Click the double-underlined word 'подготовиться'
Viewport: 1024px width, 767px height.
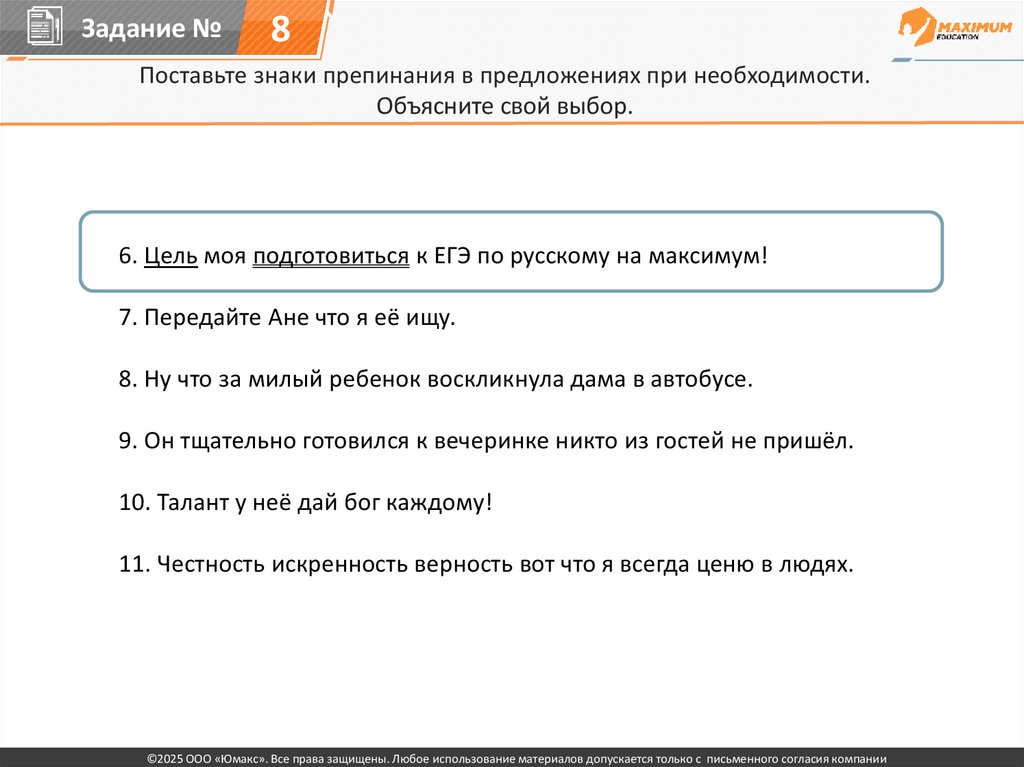tap(331, 255)
